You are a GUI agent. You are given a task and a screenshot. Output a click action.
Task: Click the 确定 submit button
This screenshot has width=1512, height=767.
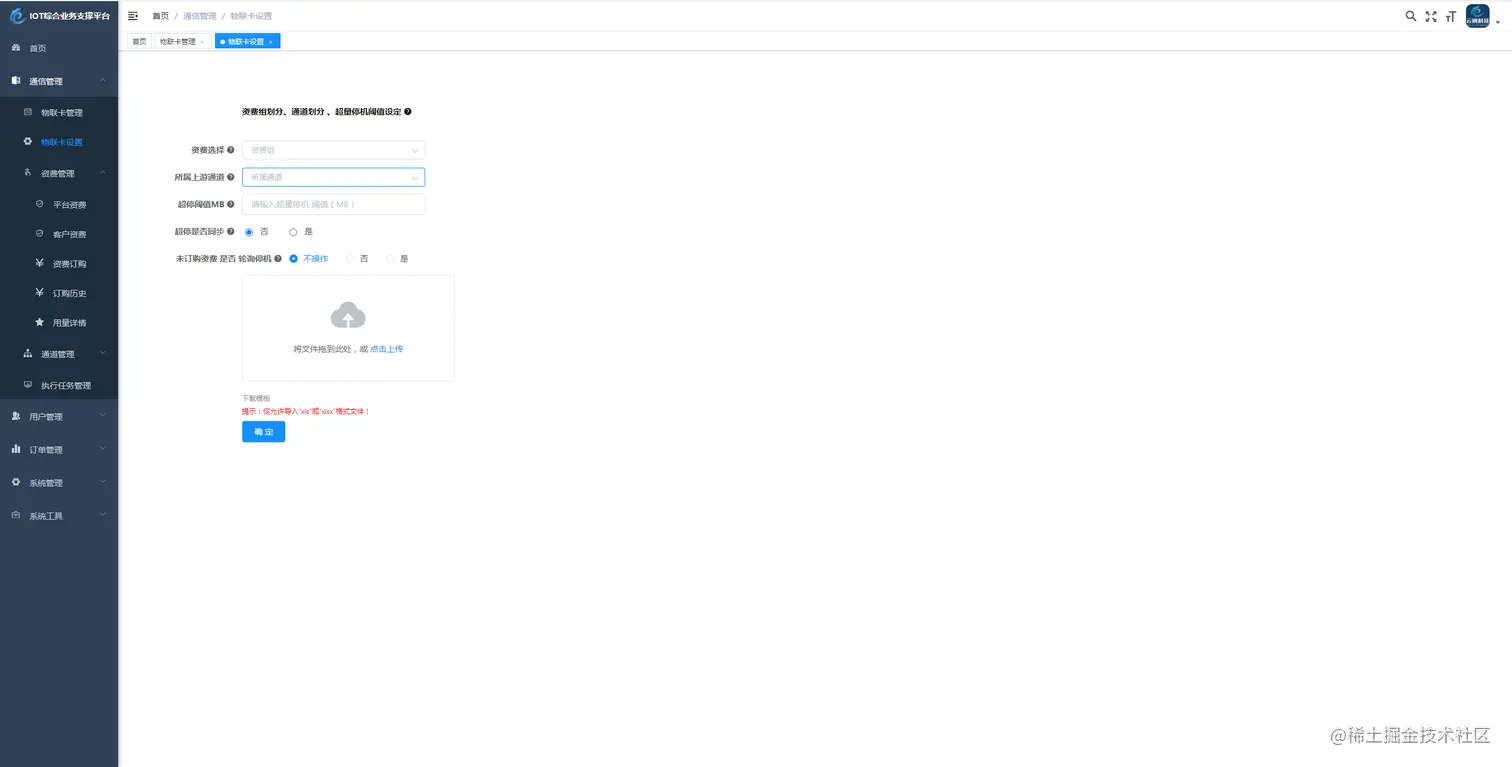[x=263, y=431]
